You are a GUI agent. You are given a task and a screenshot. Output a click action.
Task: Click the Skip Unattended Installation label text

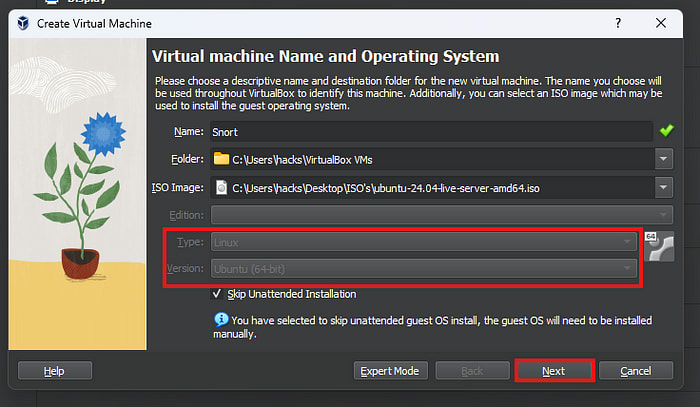click(x=292, y=294)
